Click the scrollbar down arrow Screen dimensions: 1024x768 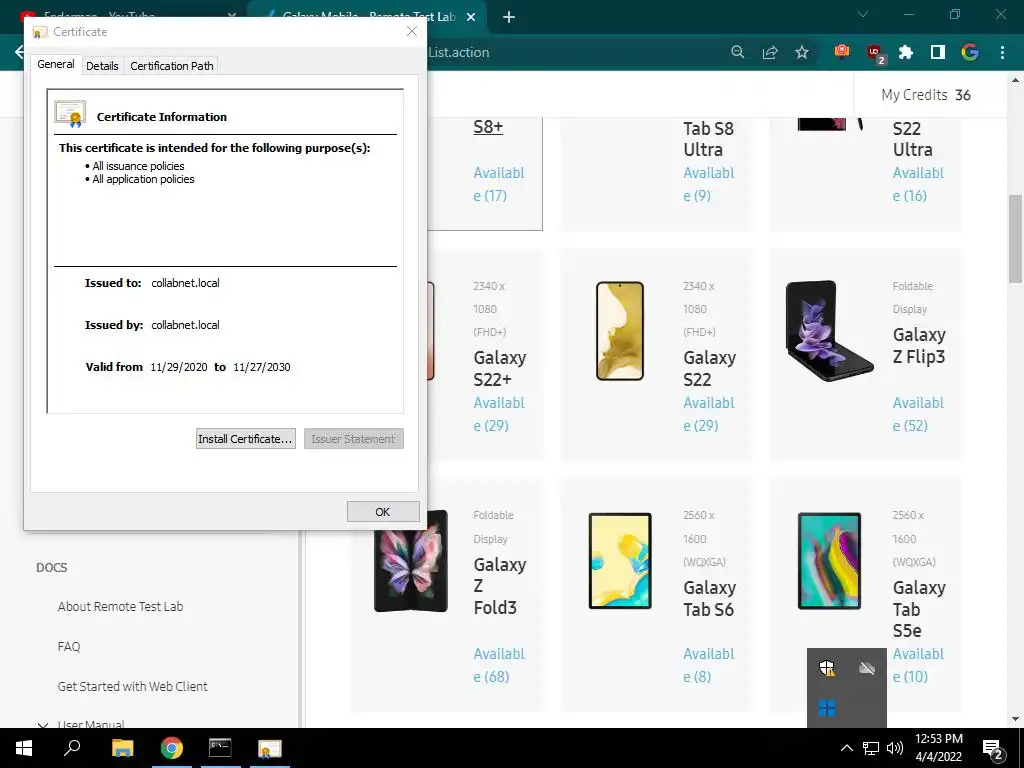(x=1015, y=719)
